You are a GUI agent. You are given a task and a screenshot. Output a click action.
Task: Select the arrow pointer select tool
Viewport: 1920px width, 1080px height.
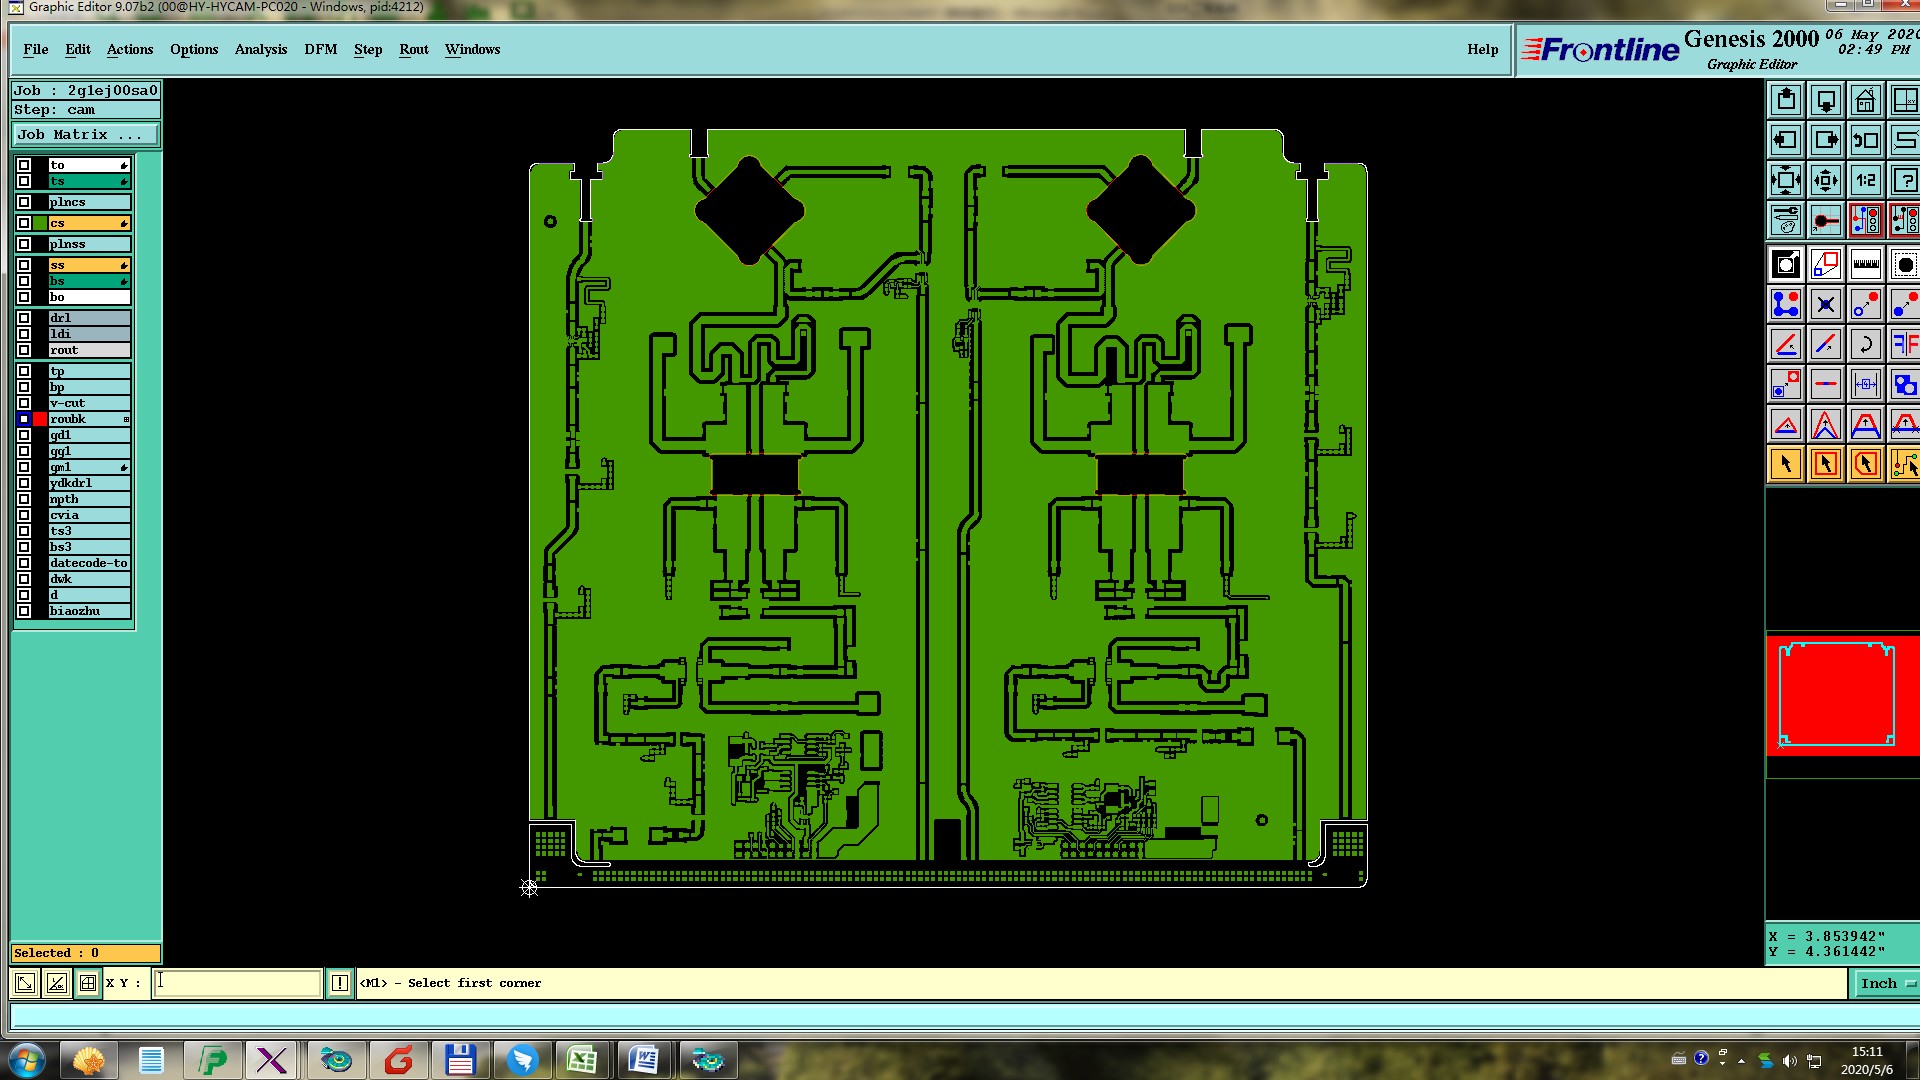pyautogui.click(x=1786, y=464)
